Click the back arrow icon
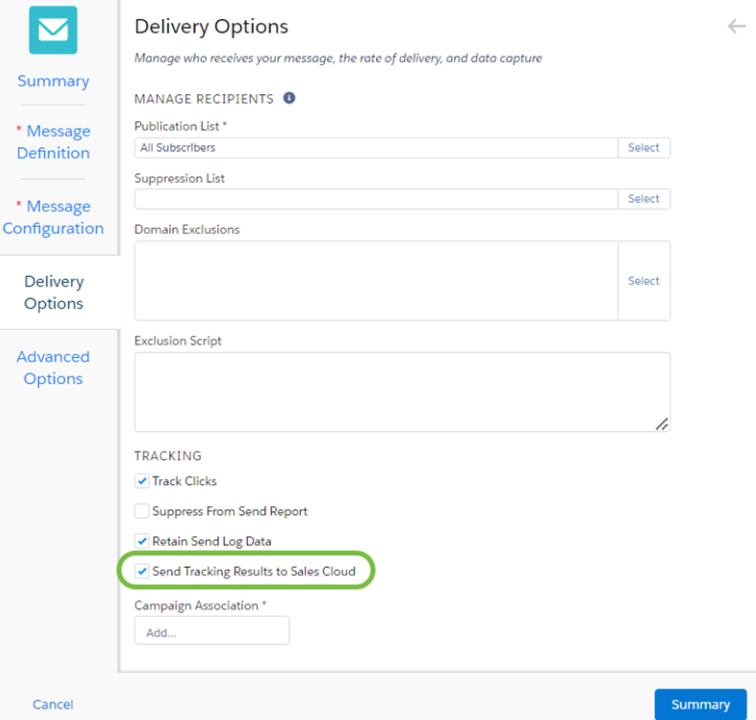 point(737,26)
